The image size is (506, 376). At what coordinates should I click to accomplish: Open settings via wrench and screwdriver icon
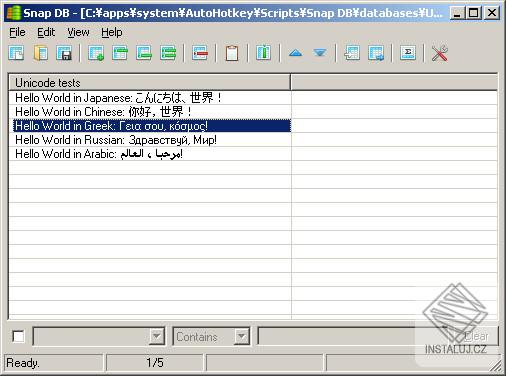[x=440, y=53]
